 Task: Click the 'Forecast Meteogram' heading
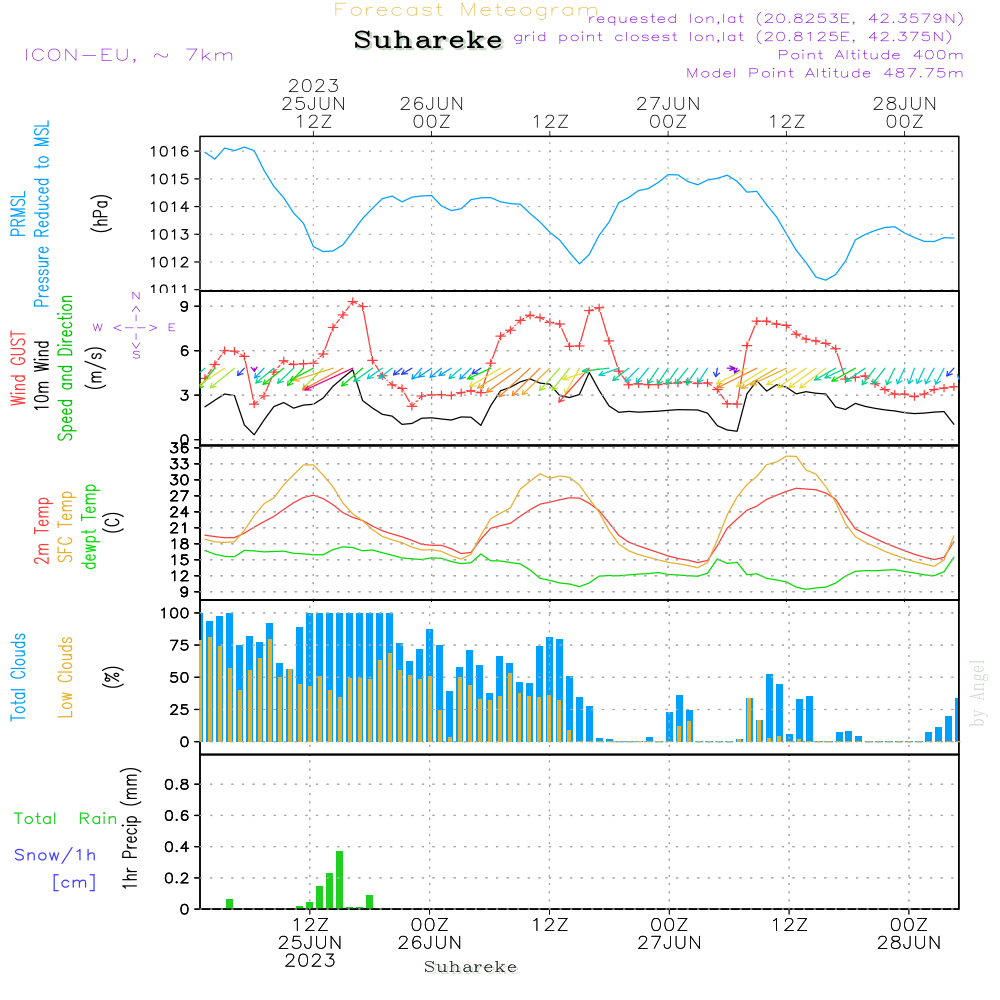[466, 10]
